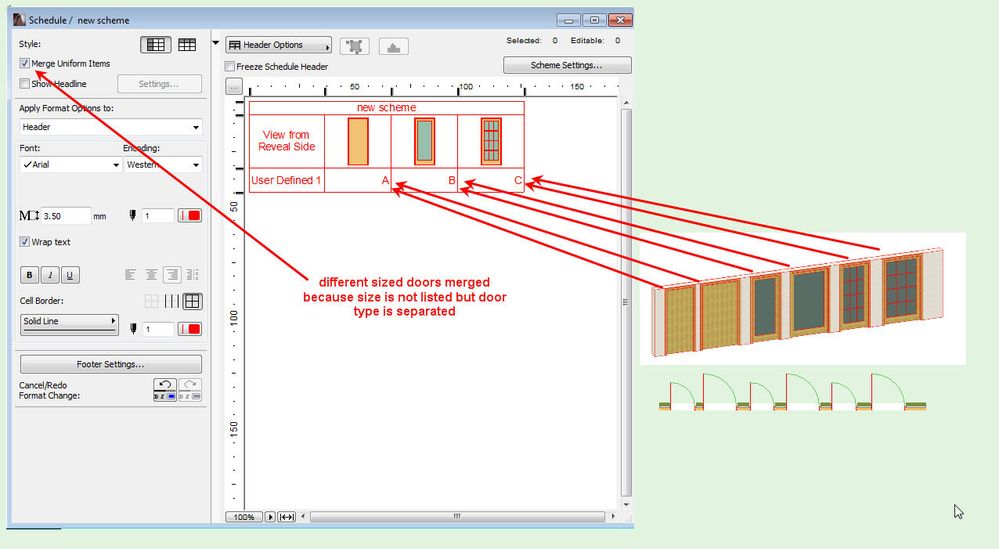
Task: Toggle italic text formatting
Action: (x=50, y=275)
